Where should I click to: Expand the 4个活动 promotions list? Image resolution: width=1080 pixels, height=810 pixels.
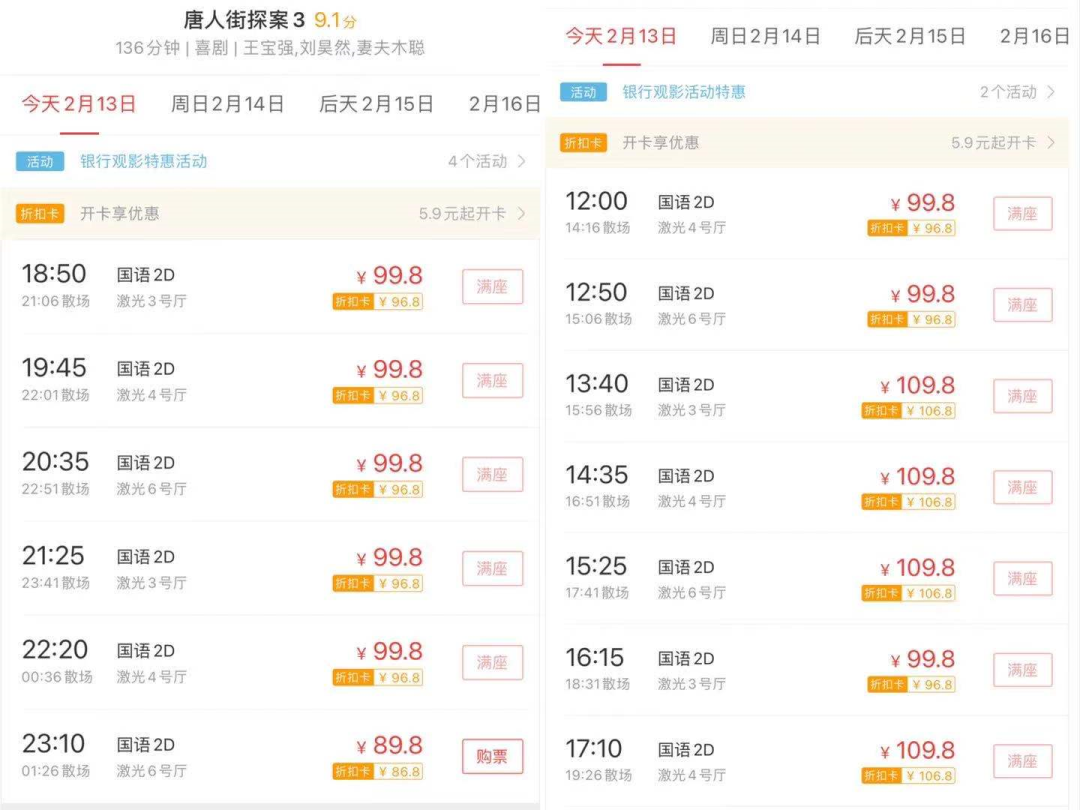[486, 162]
